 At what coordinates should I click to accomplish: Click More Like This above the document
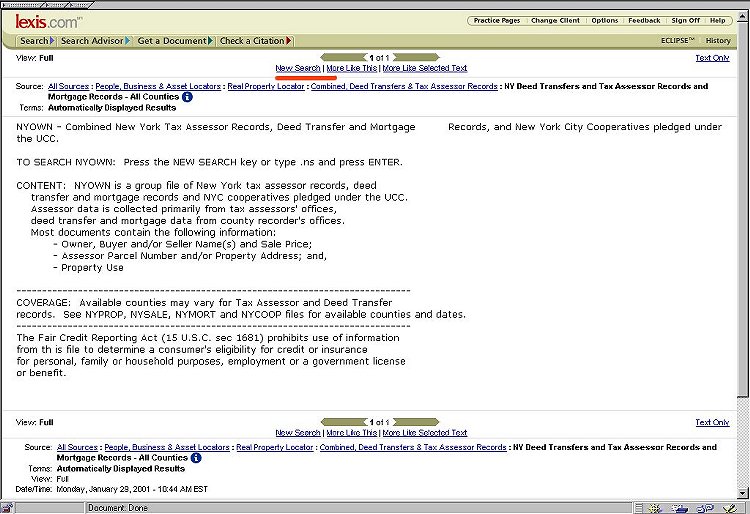pos(352,68)
